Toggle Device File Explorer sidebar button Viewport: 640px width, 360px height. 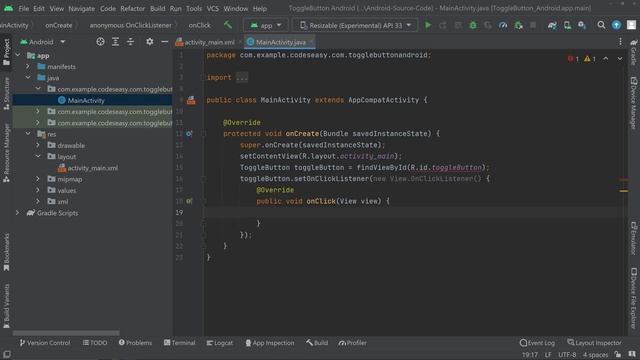(x=633, y=298)
